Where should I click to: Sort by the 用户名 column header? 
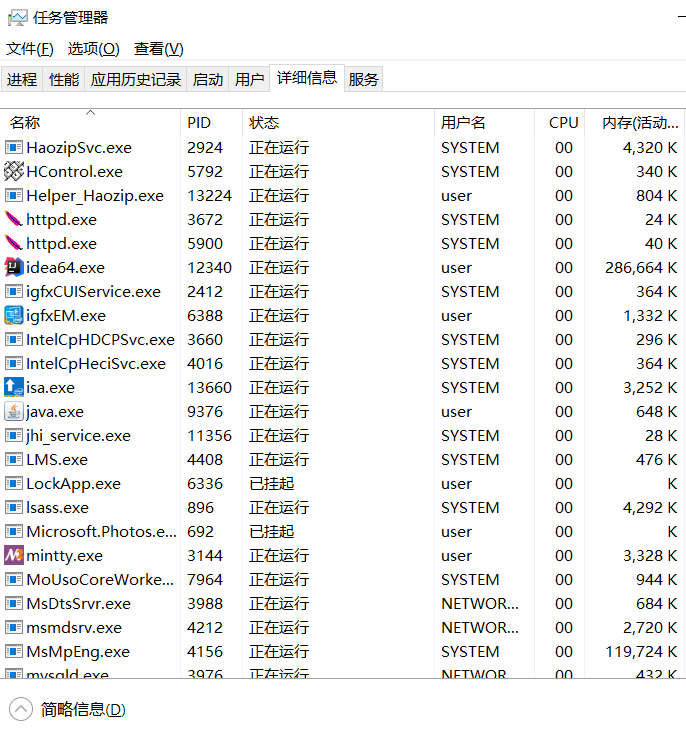[x=484, y=123]
